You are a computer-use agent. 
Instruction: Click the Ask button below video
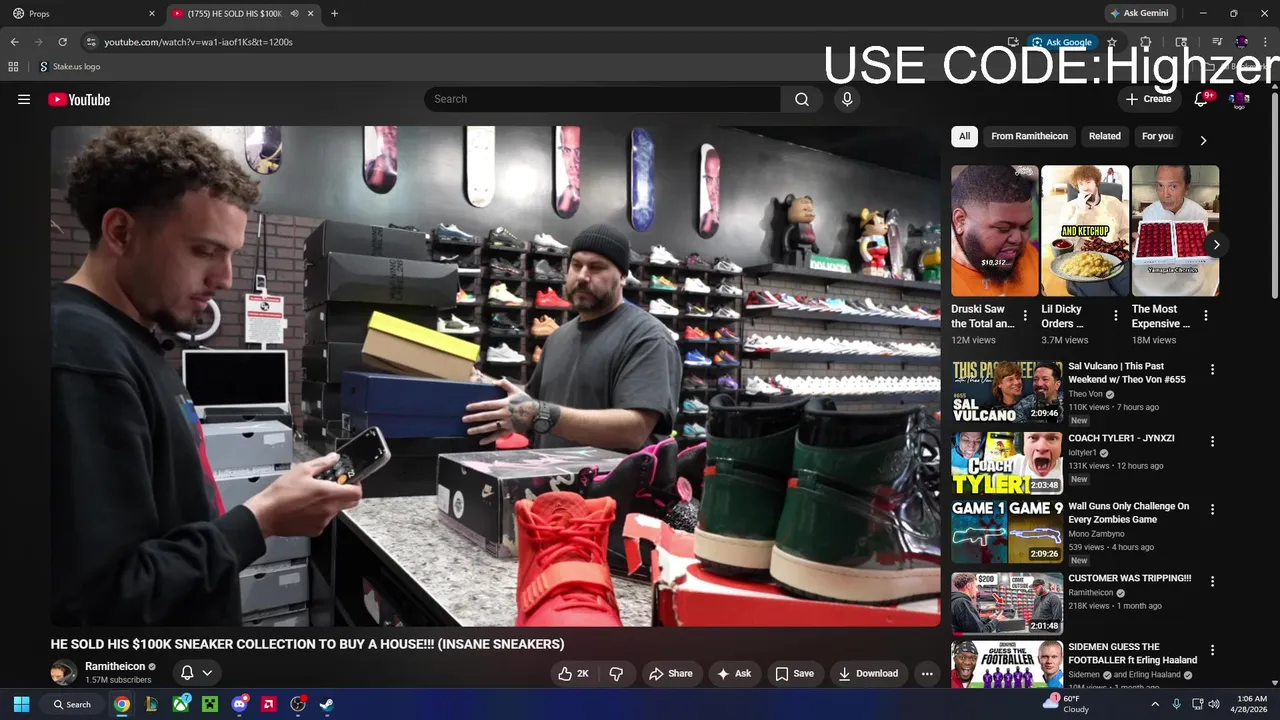(x=734, y=674)
